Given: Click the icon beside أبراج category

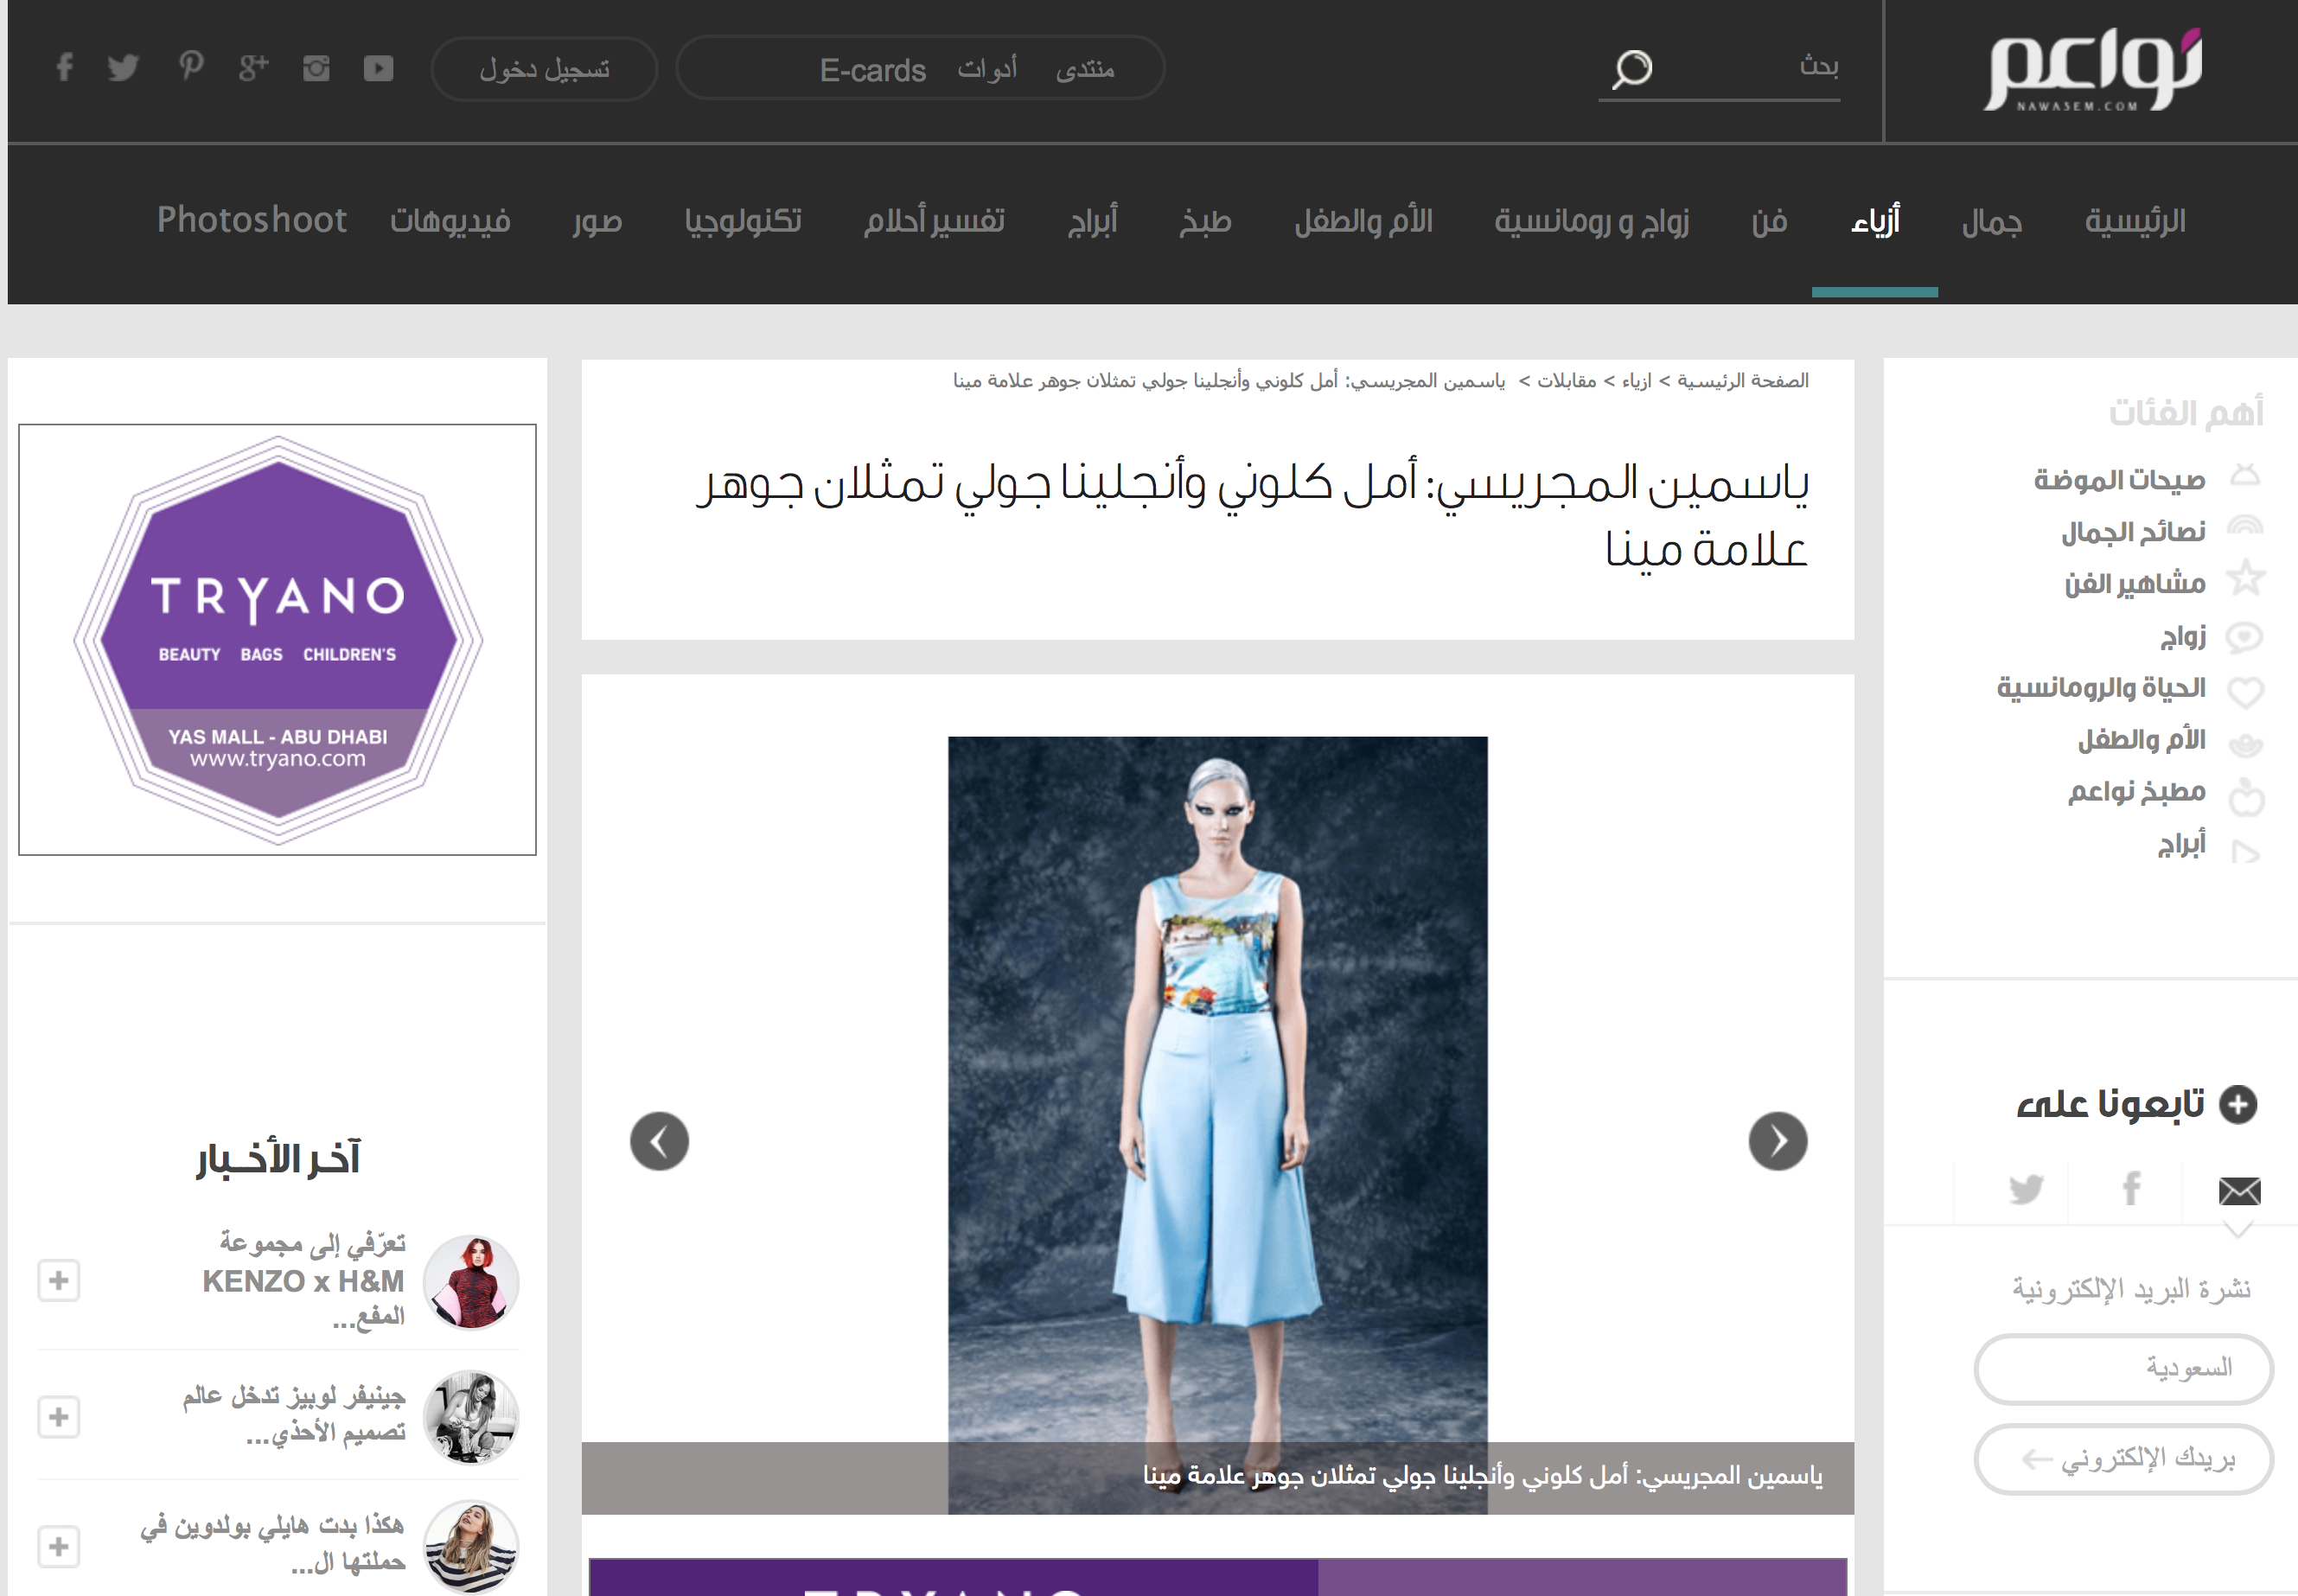Looking at the screenshot, I should click(x=2245, y=851).
